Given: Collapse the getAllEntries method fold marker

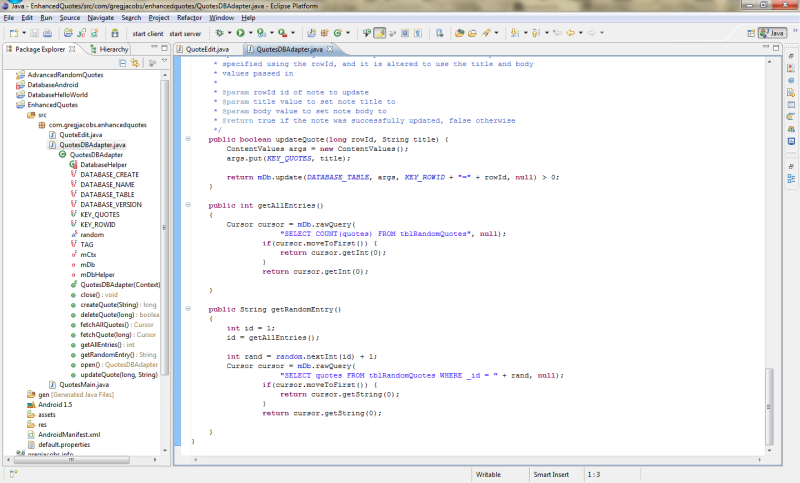Looking at the screenshot, I should tap(187, 204).
